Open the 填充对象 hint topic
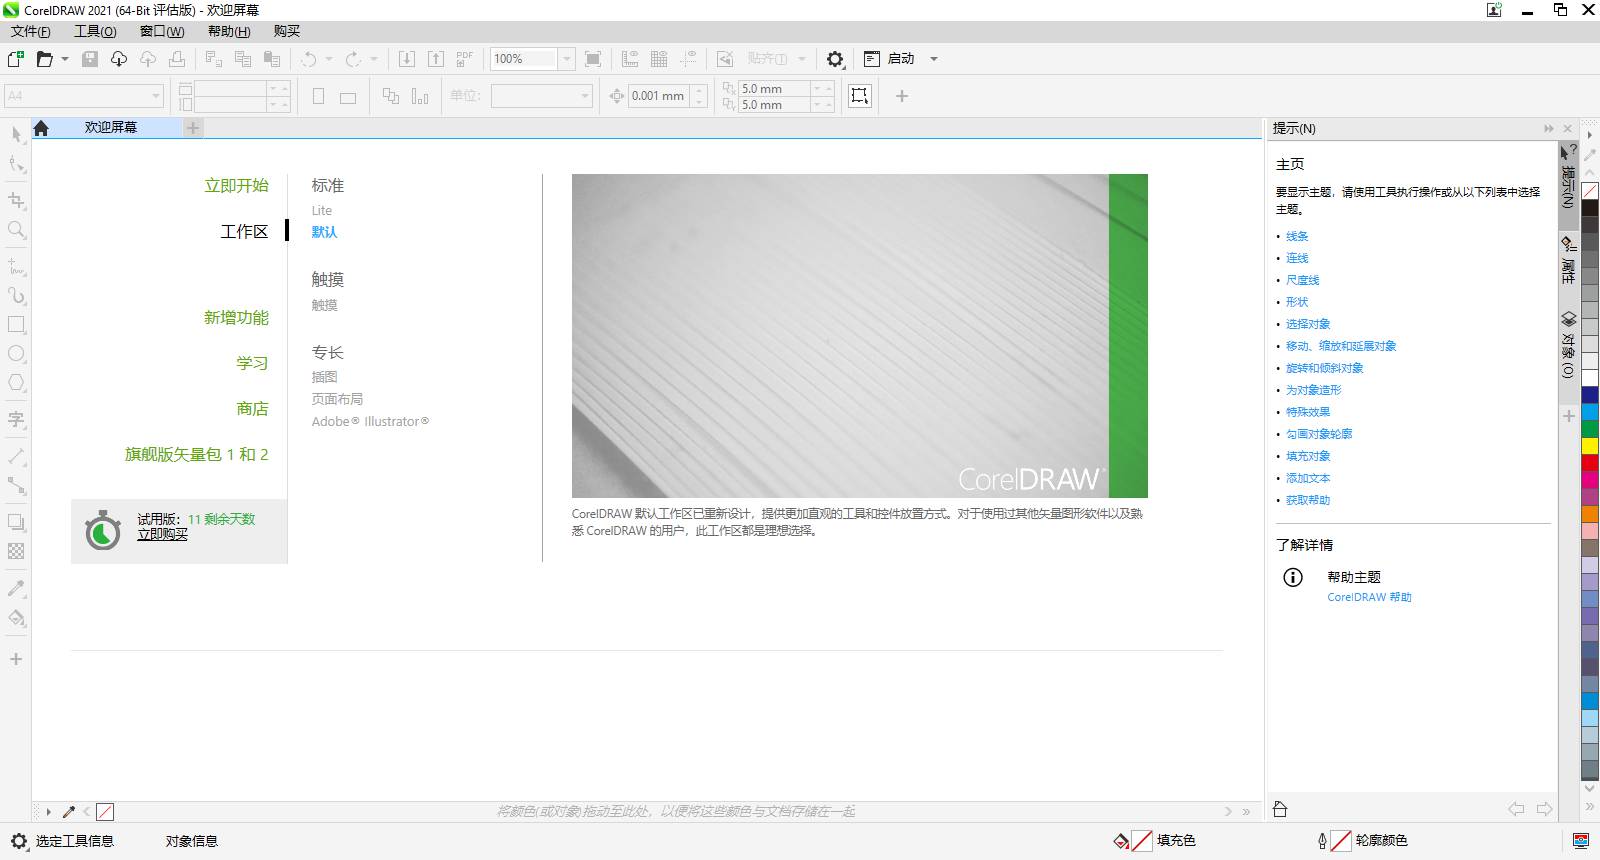 click(1308, 457)
